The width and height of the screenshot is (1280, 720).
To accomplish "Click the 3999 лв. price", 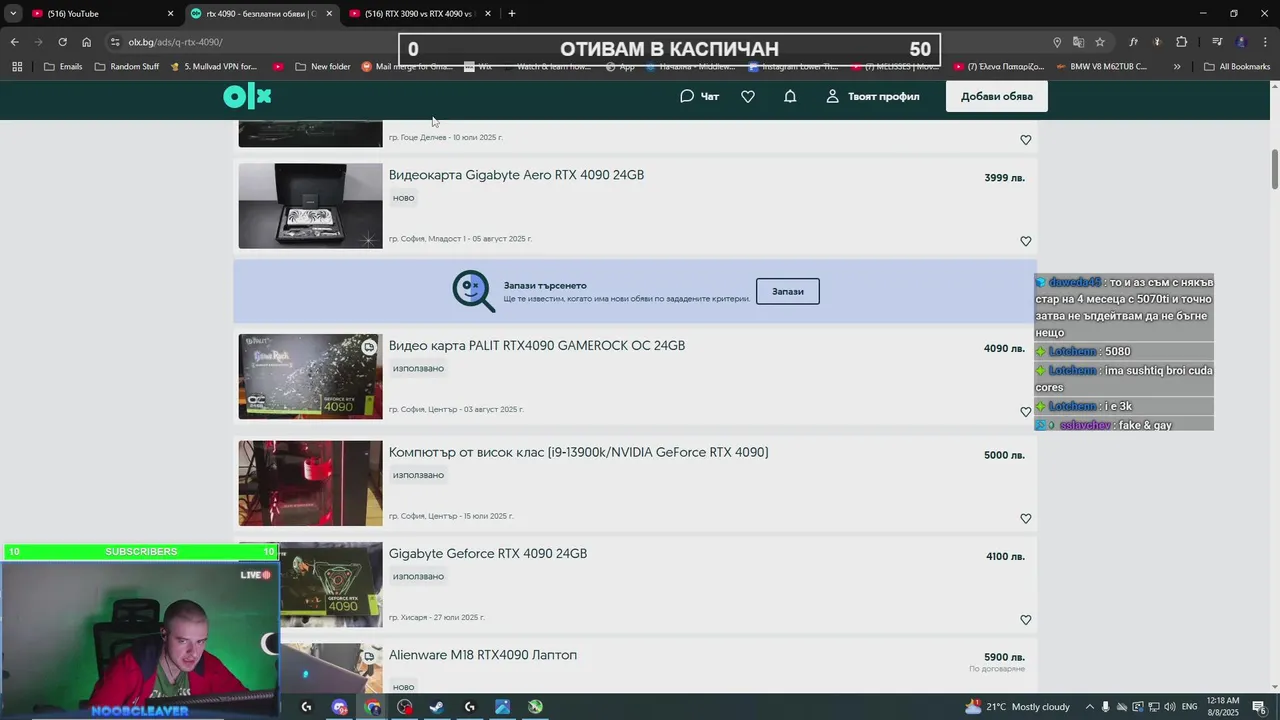I will click(x=1004, y=178).
